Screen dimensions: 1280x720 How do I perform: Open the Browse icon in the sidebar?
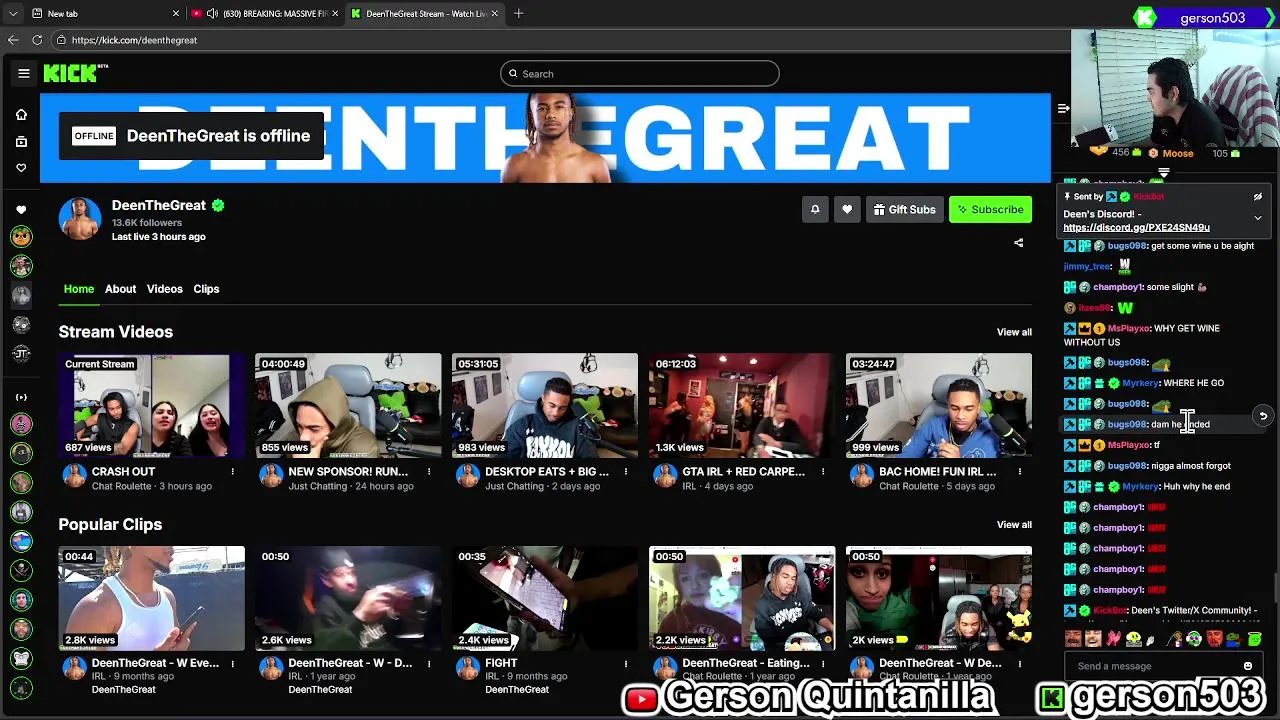coord(21,141)
